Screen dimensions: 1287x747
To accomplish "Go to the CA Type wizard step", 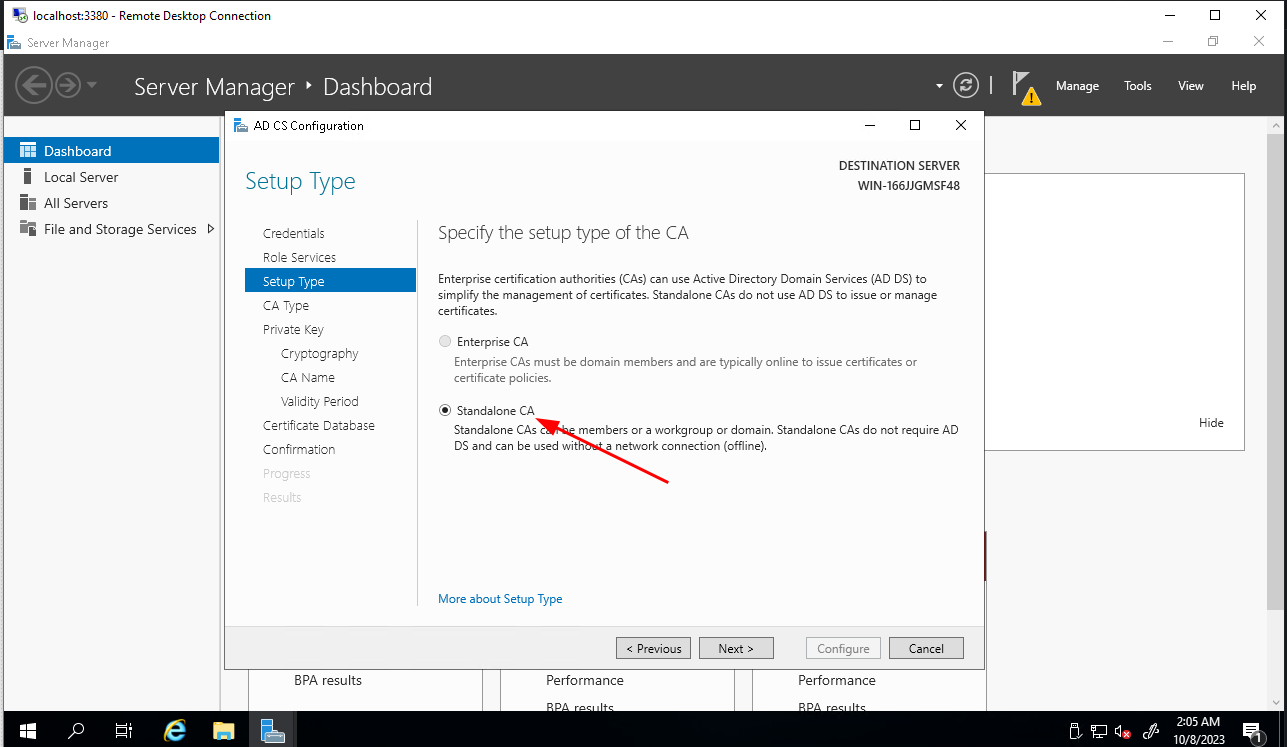I will (x=286, y=305).
